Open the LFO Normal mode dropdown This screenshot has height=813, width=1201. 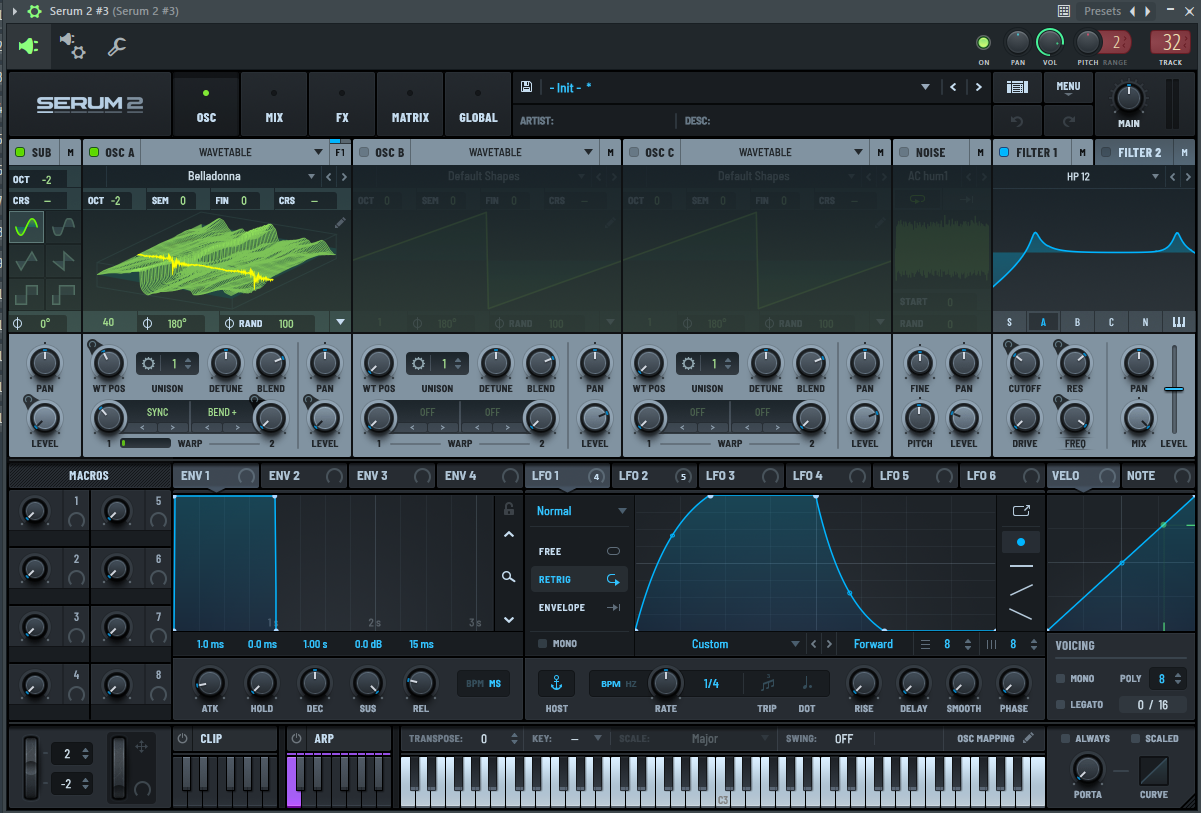click(x=582, y=510)
